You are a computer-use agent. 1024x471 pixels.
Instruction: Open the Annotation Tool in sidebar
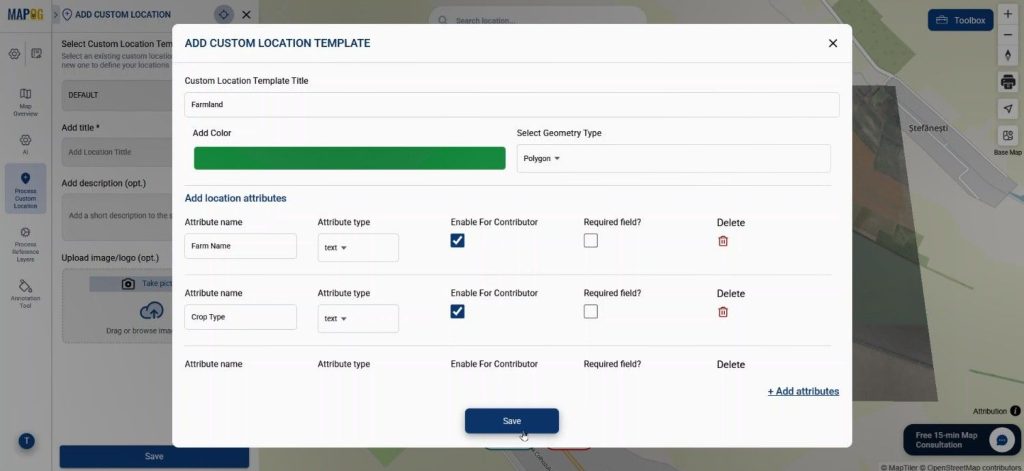[x=25, y=294]
